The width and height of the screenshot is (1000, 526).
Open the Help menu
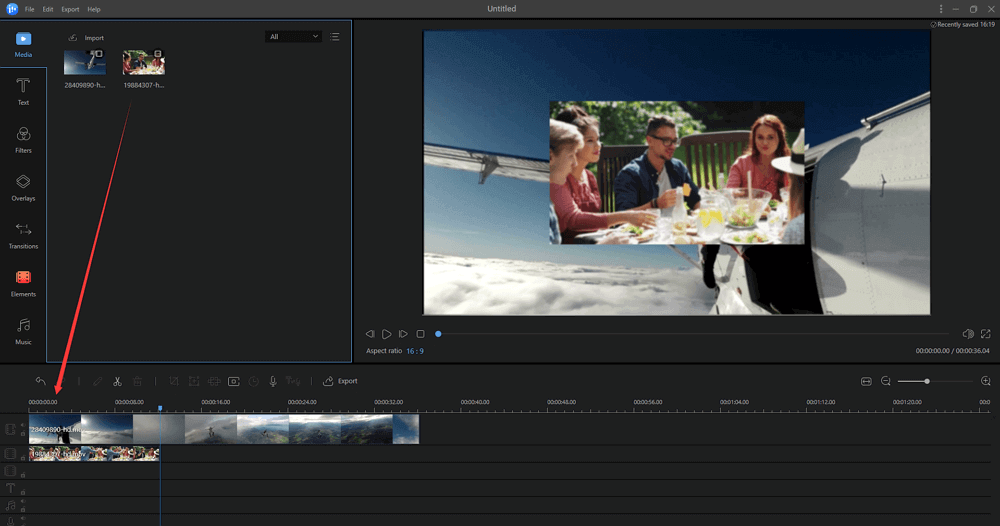(x=94, y=9)
